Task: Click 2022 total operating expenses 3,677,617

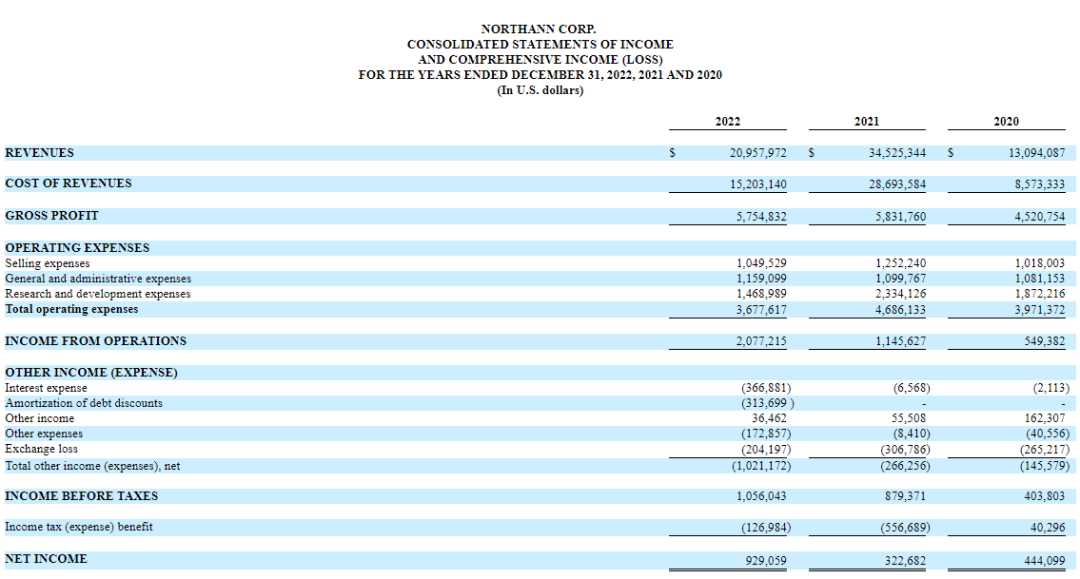Action: click(761, 310)
